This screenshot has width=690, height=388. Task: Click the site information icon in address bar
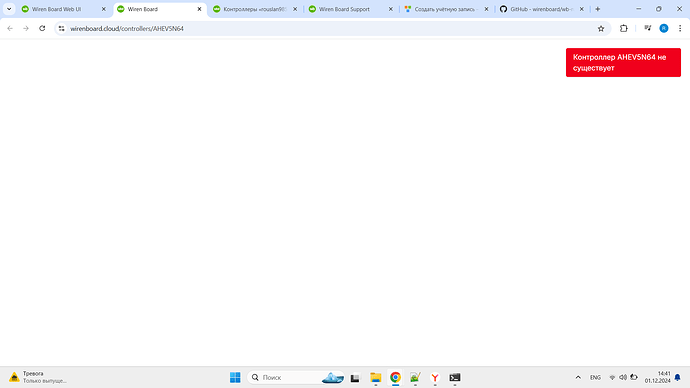coord(62,29)
